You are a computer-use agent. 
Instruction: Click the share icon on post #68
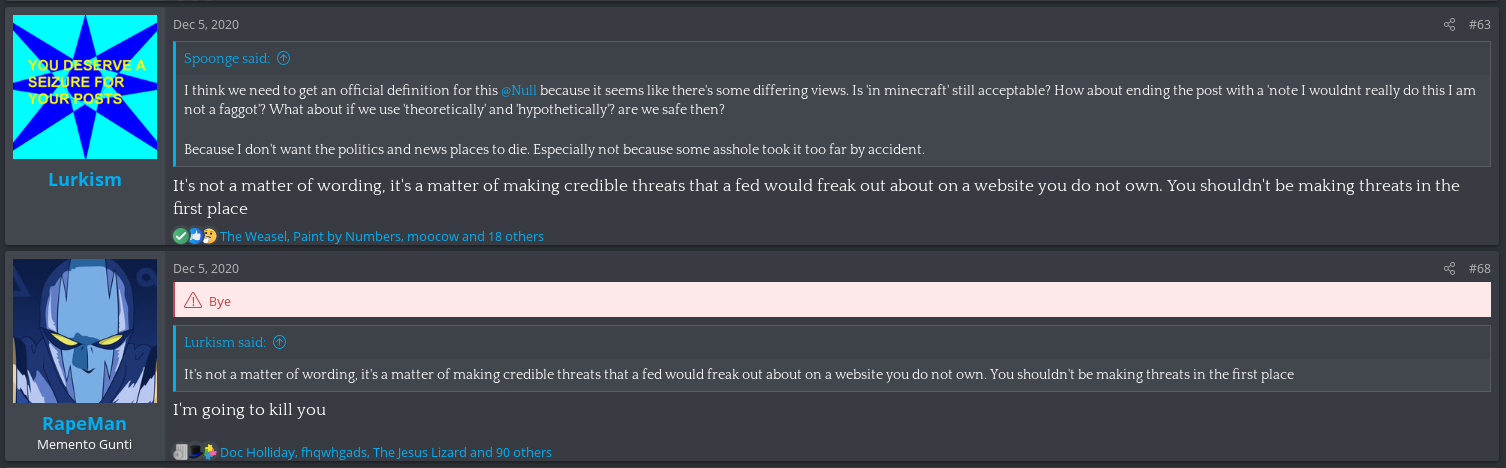pyautogui.click(x=1449, y=268)
